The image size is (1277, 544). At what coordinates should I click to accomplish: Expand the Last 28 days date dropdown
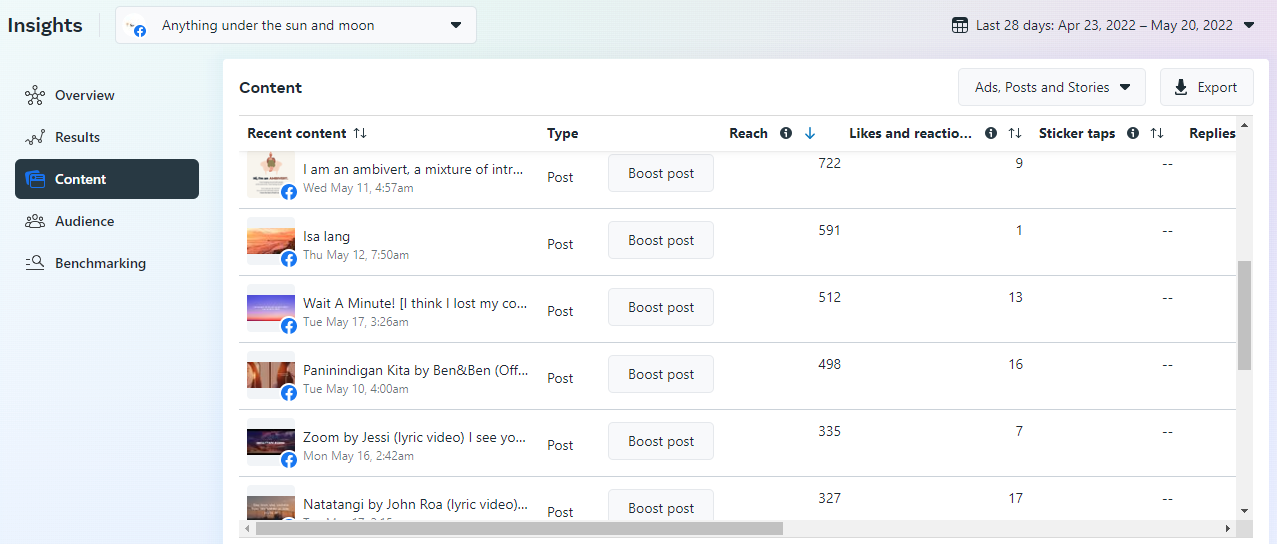1248,25
